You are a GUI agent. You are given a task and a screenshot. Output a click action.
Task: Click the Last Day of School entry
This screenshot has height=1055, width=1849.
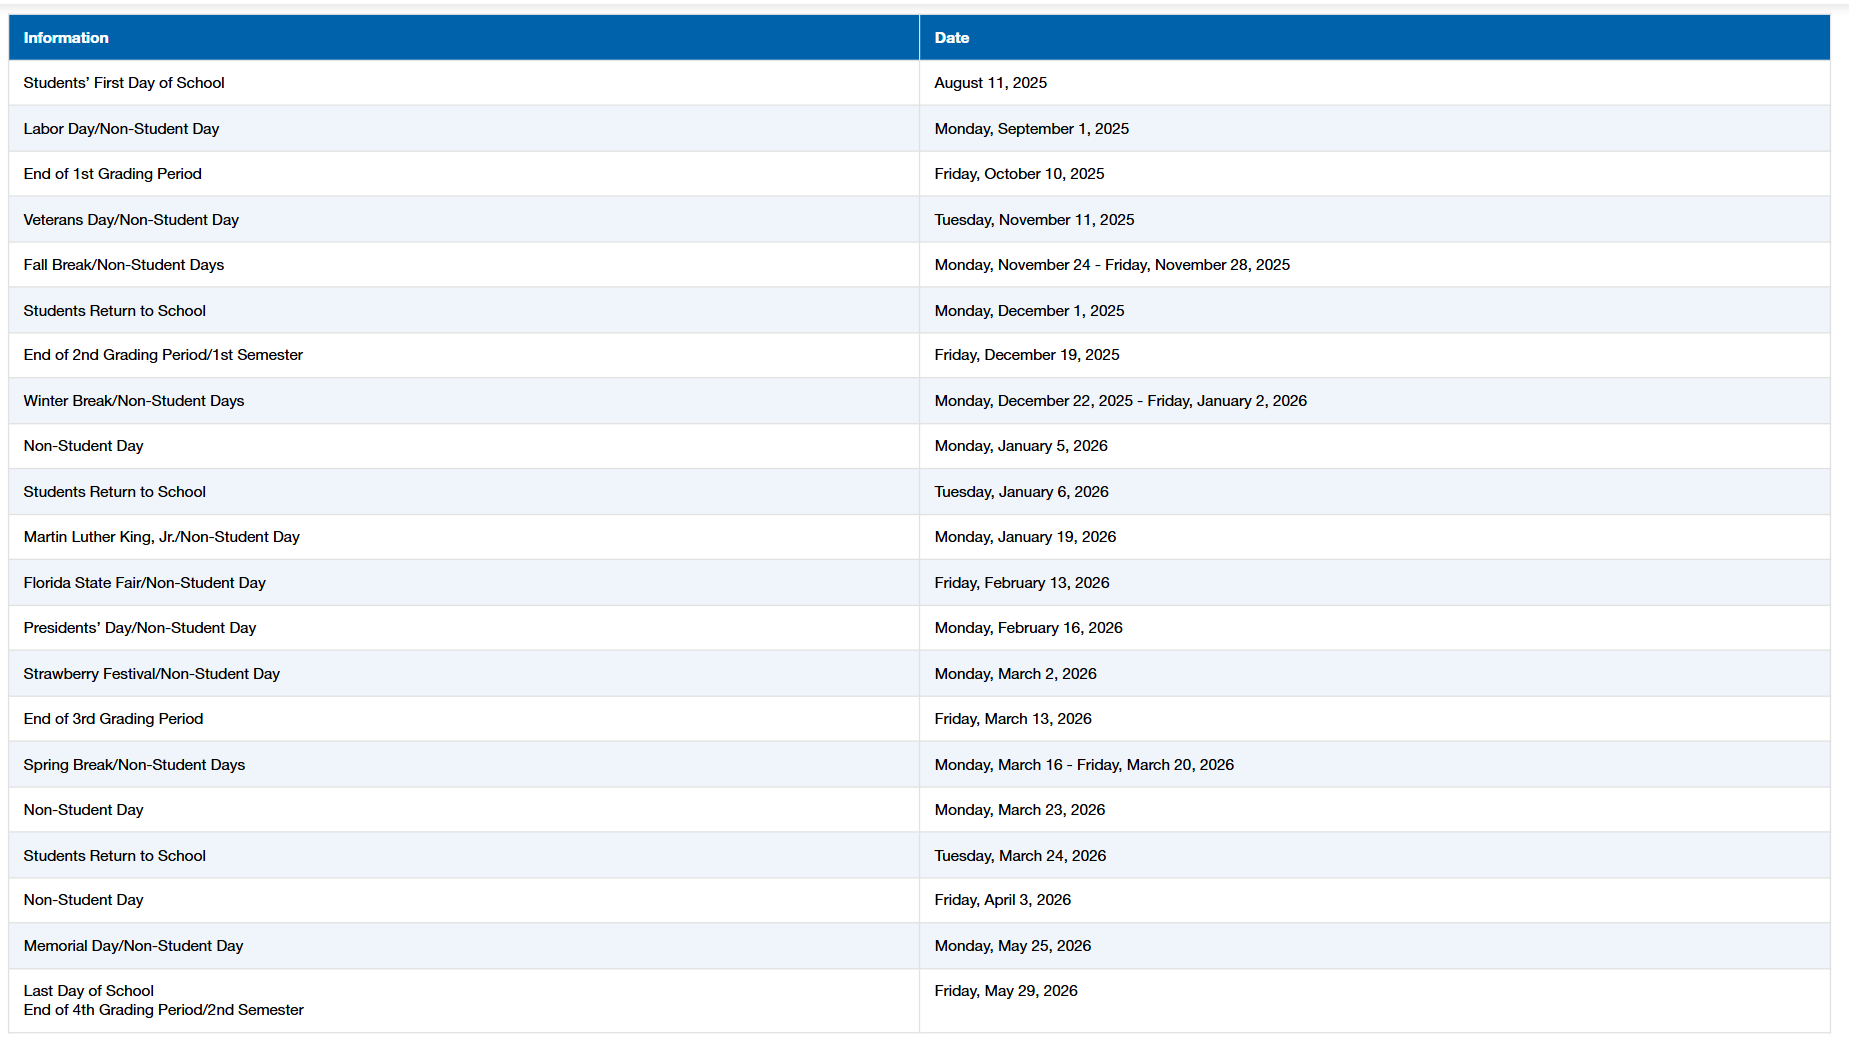89,990
